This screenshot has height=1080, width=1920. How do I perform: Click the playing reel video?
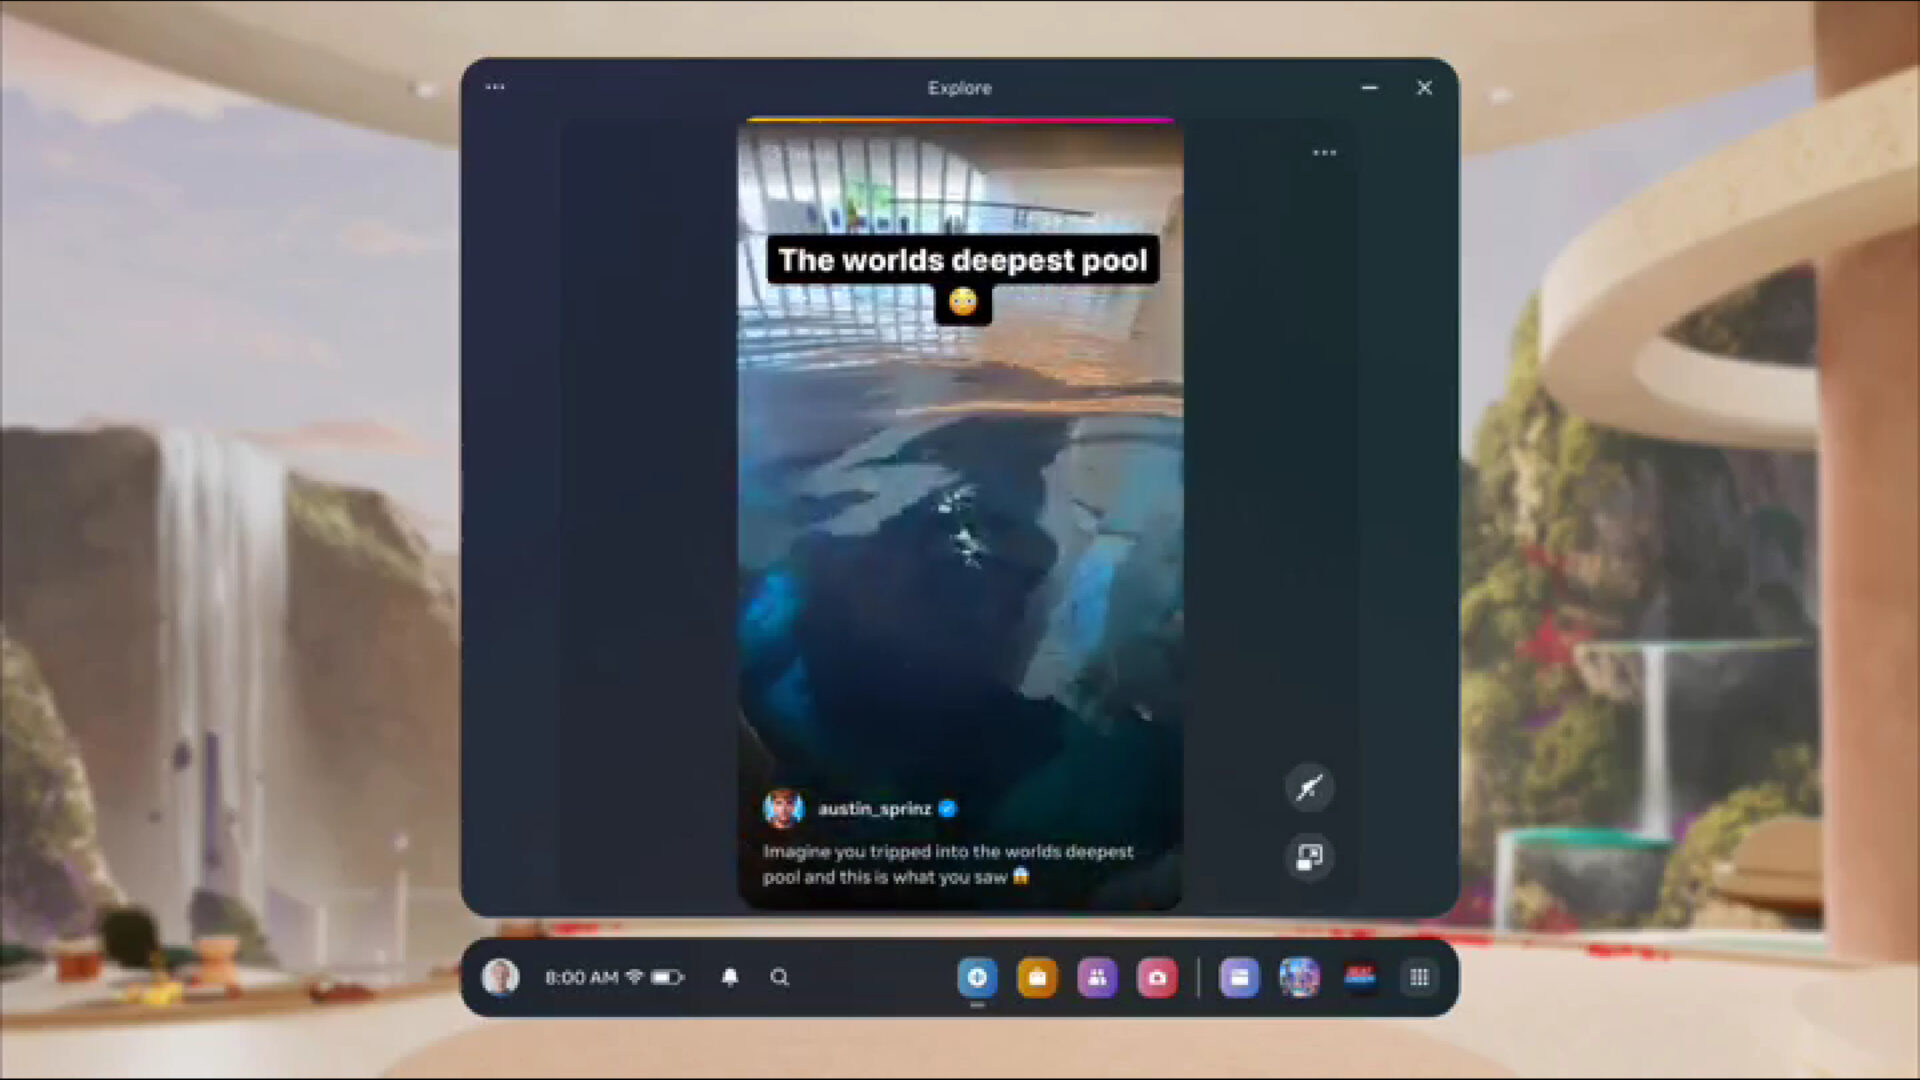(x=960, y=515)
